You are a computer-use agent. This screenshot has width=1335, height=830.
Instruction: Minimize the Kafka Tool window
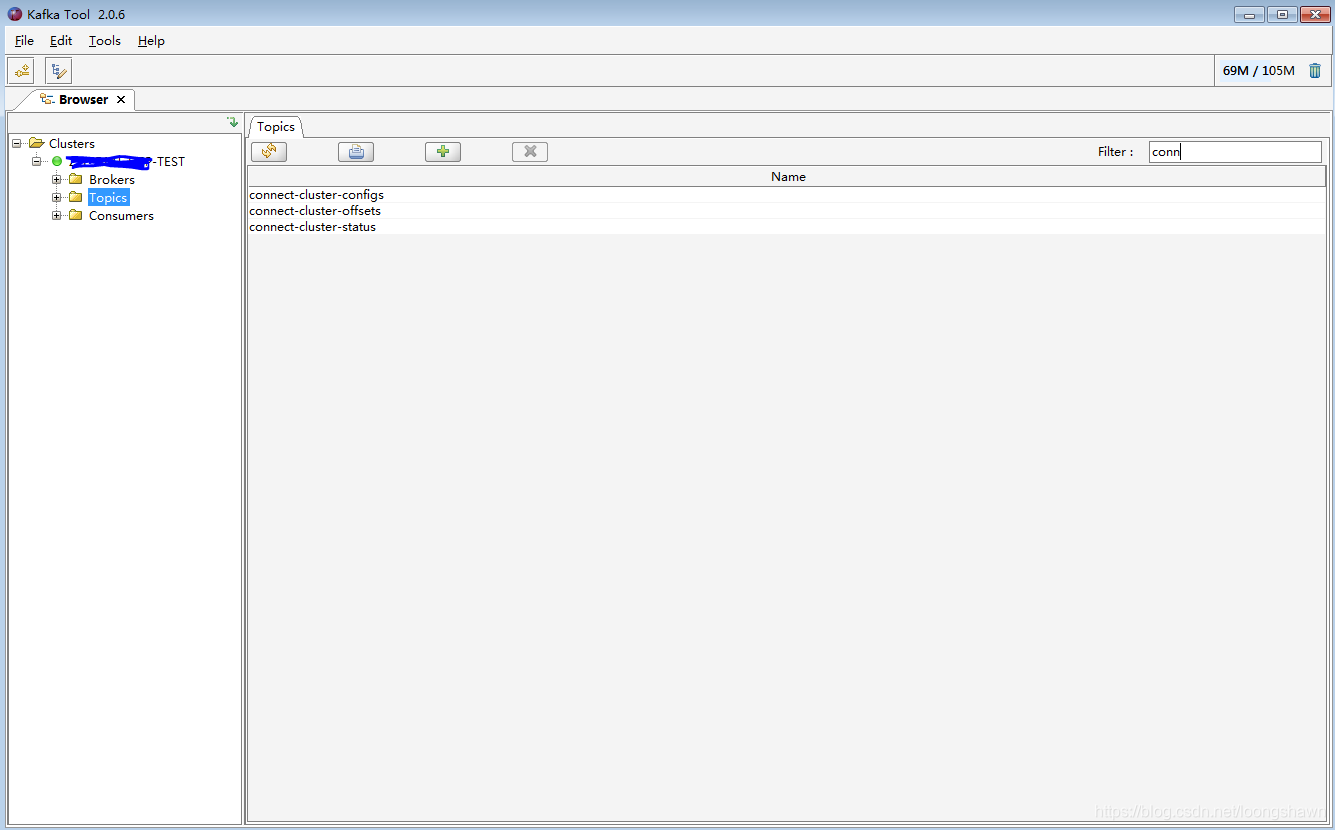(x=1249, y=14)
